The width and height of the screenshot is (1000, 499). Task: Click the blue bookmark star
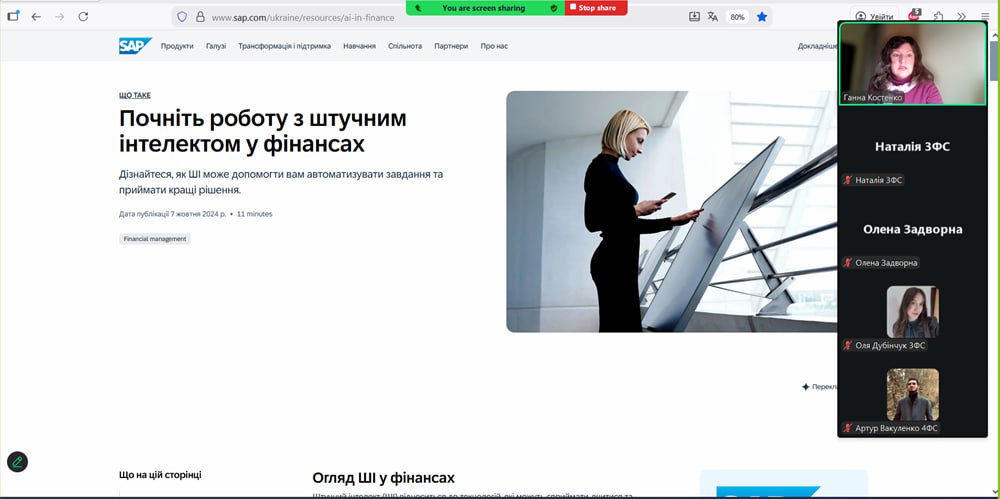[x=762, y=17]
